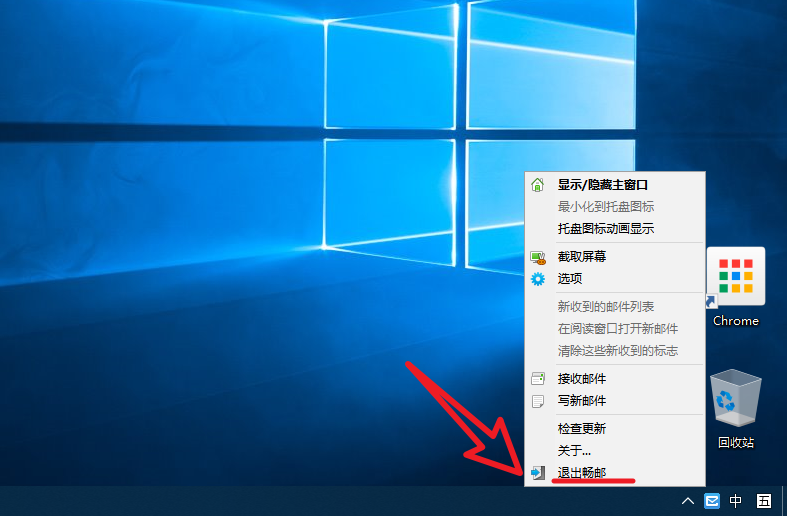The width and height of the screenshot is (787, 516).
Task: Click 在阅读窗口打开新邮件 menu entry
Action: [x=615, y=328]
